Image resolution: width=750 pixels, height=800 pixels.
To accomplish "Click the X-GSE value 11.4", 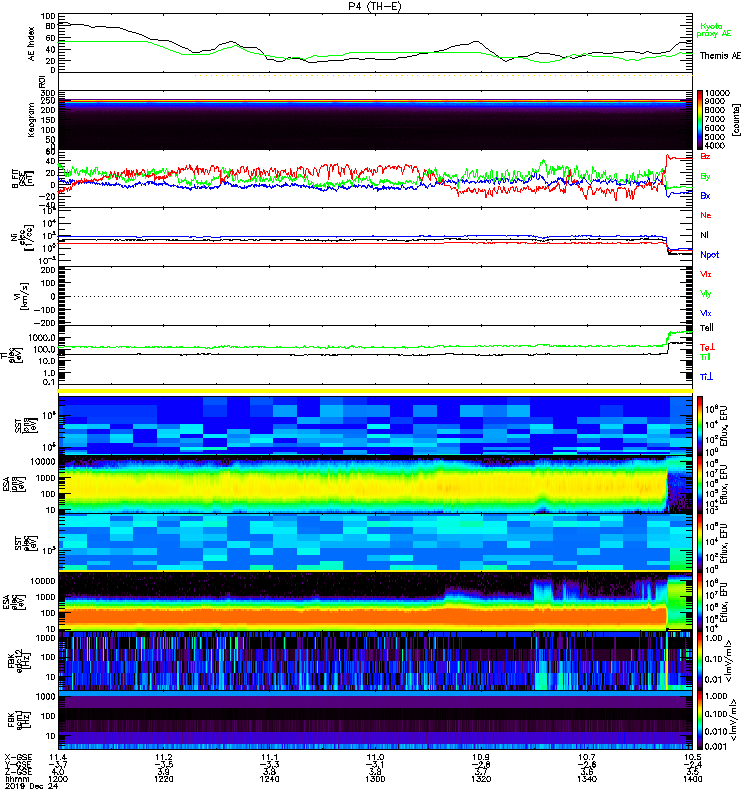I will click(58, 757).
